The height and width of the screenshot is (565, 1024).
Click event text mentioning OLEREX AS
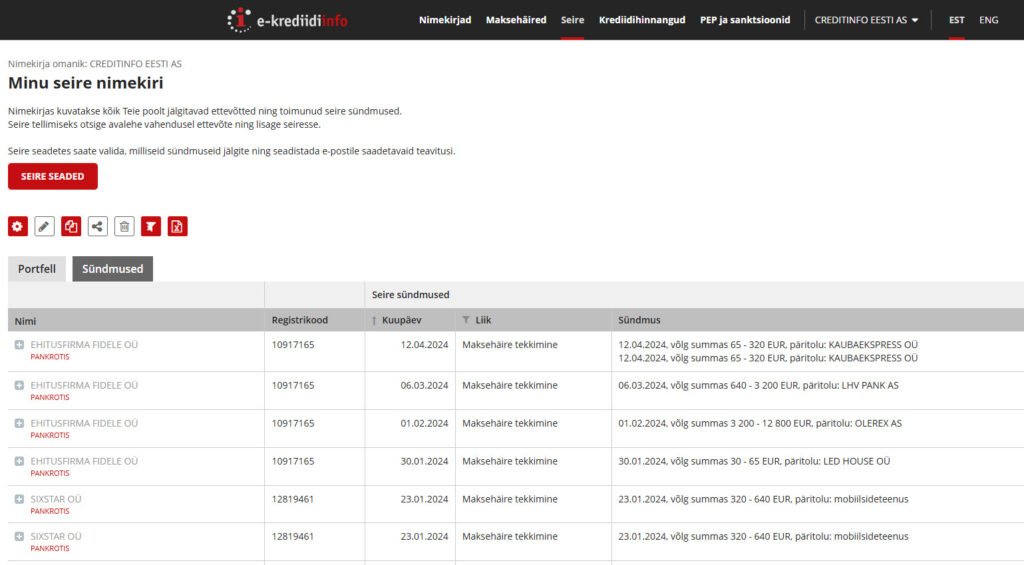click(x=760, y=423)
